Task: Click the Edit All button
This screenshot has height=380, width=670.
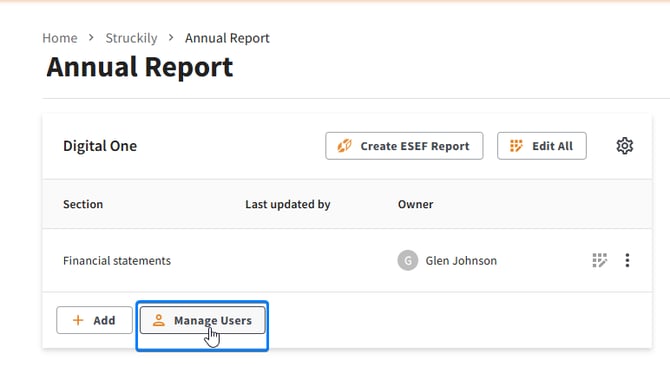Action: (x=542, y=146)
